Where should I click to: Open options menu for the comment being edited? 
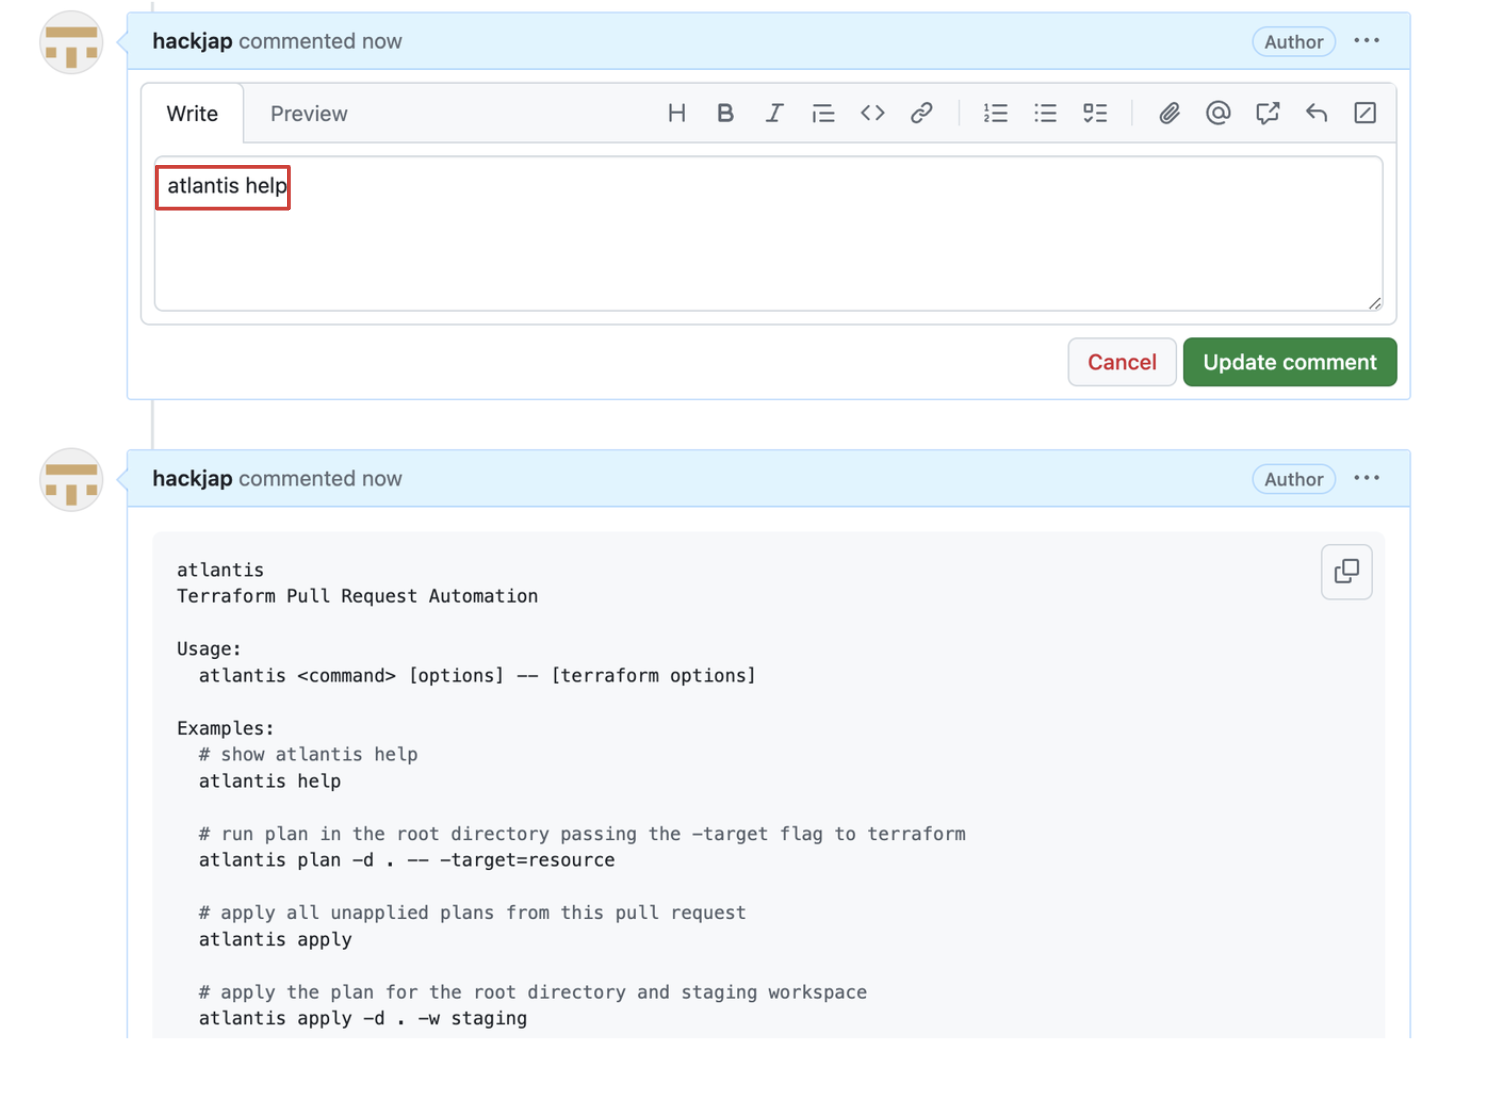1366,41
